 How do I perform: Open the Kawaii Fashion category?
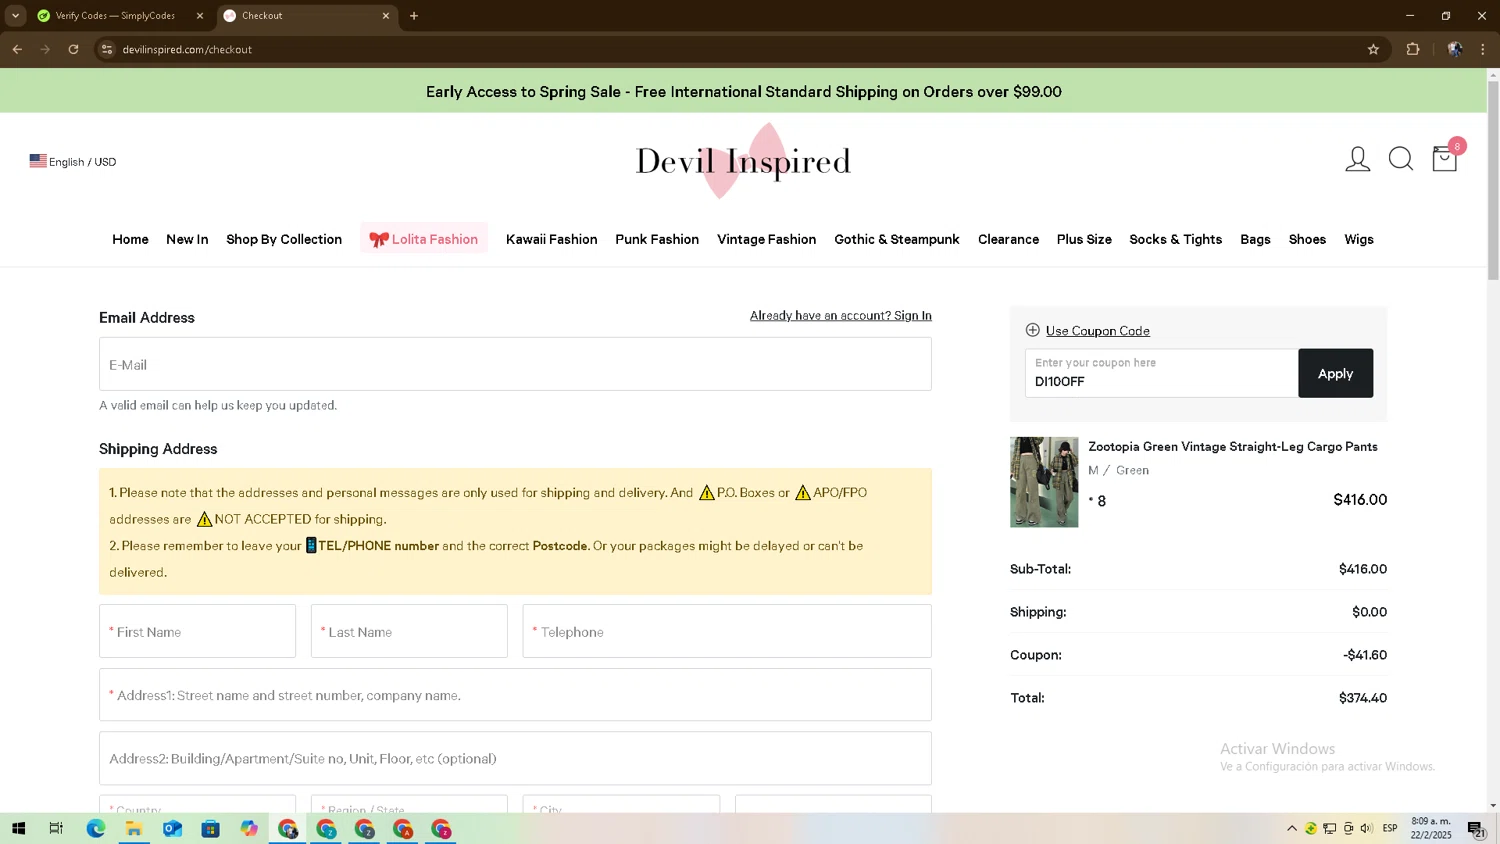pos(551,239)
